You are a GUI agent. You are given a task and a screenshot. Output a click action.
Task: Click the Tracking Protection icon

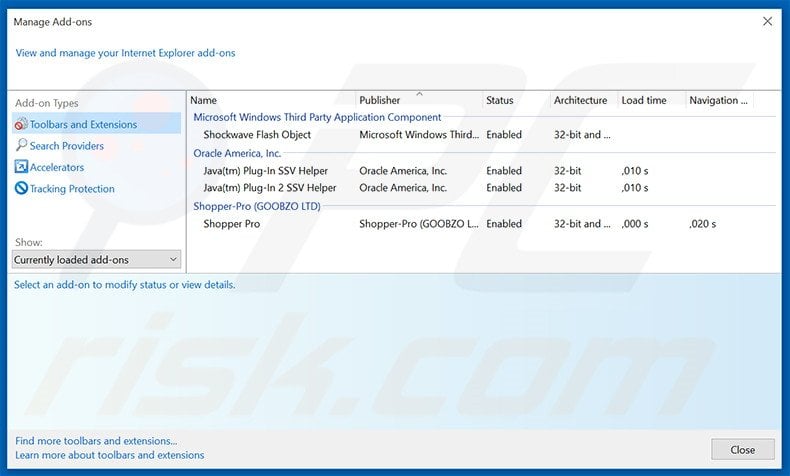pos(21,189)
